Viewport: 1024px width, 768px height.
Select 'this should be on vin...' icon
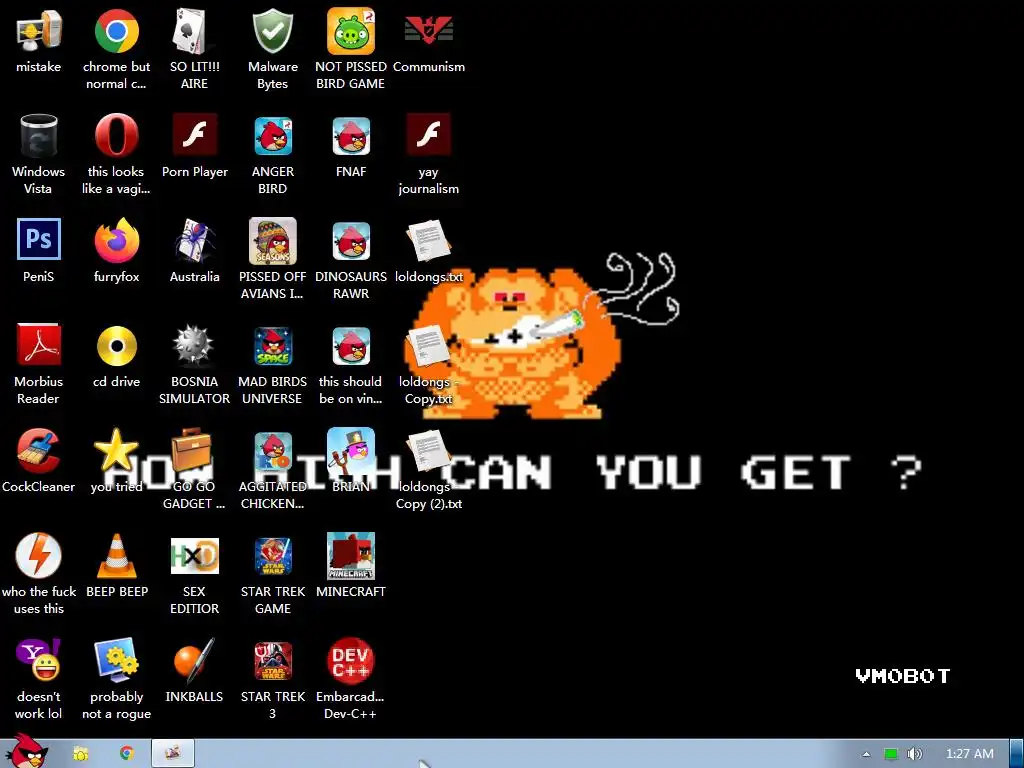351,346
